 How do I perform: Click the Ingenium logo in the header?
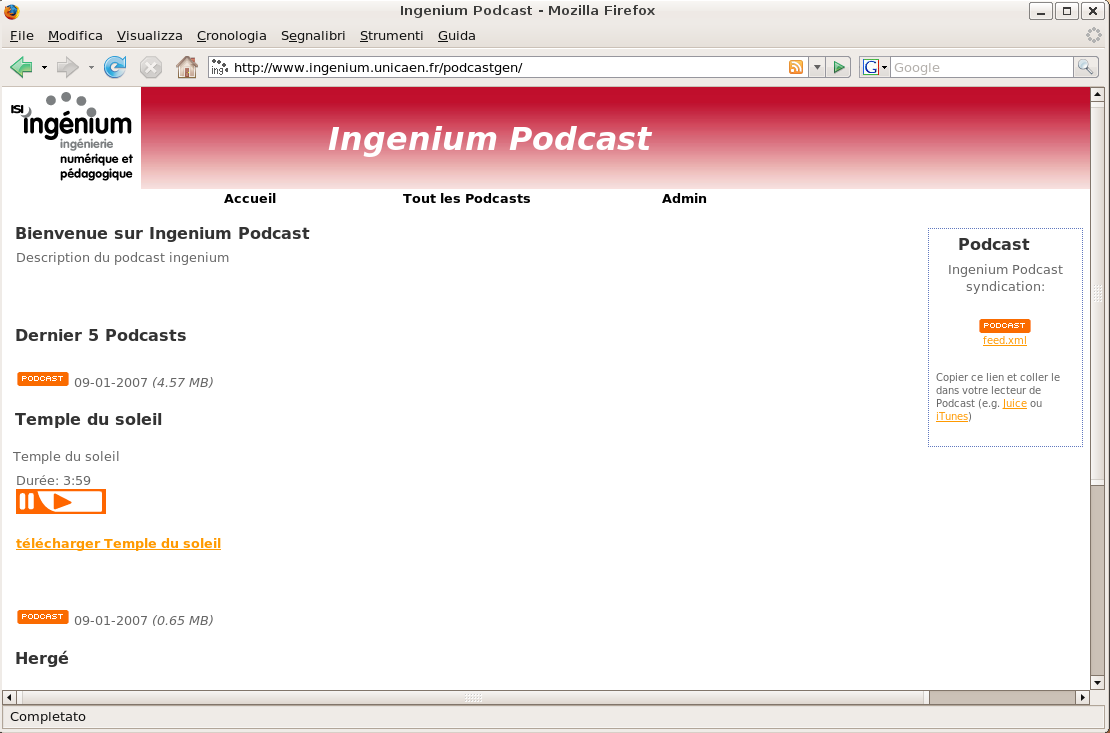pos(70,135)
